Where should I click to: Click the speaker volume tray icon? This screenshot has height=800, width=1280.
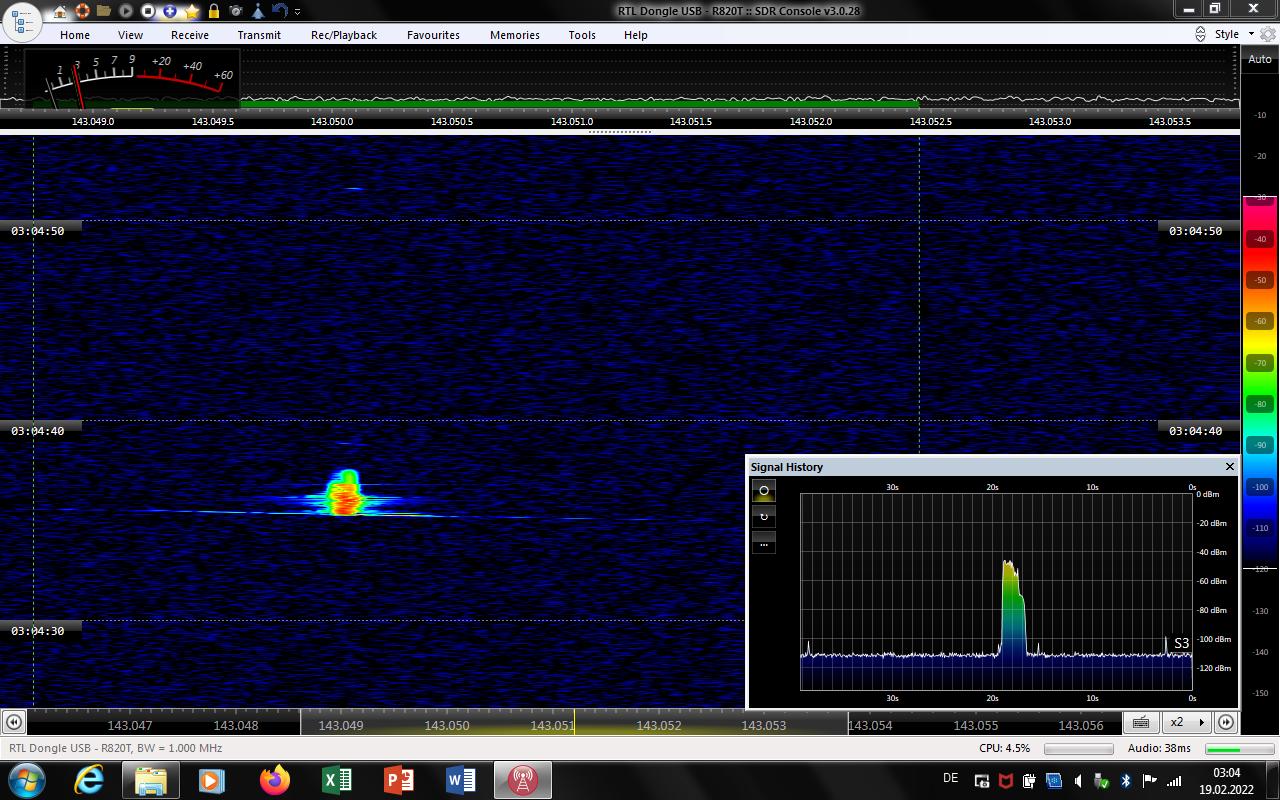pos(1078,781)
